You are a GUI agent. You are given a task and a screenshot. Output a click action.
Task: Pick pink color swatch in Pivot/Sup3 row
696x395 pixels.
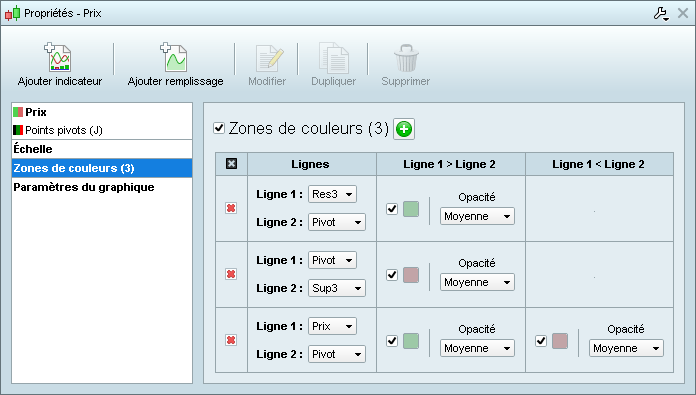pyautogui.click(x=411, y=275)
